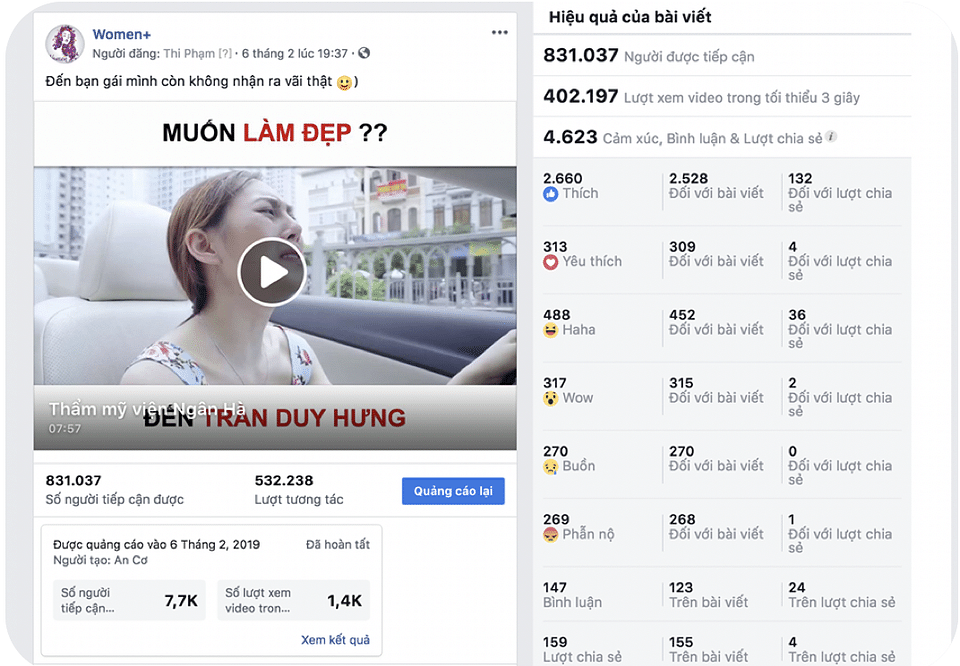Click the Quảng cáo lại button

pyautogui.click(x=453, y=491)
